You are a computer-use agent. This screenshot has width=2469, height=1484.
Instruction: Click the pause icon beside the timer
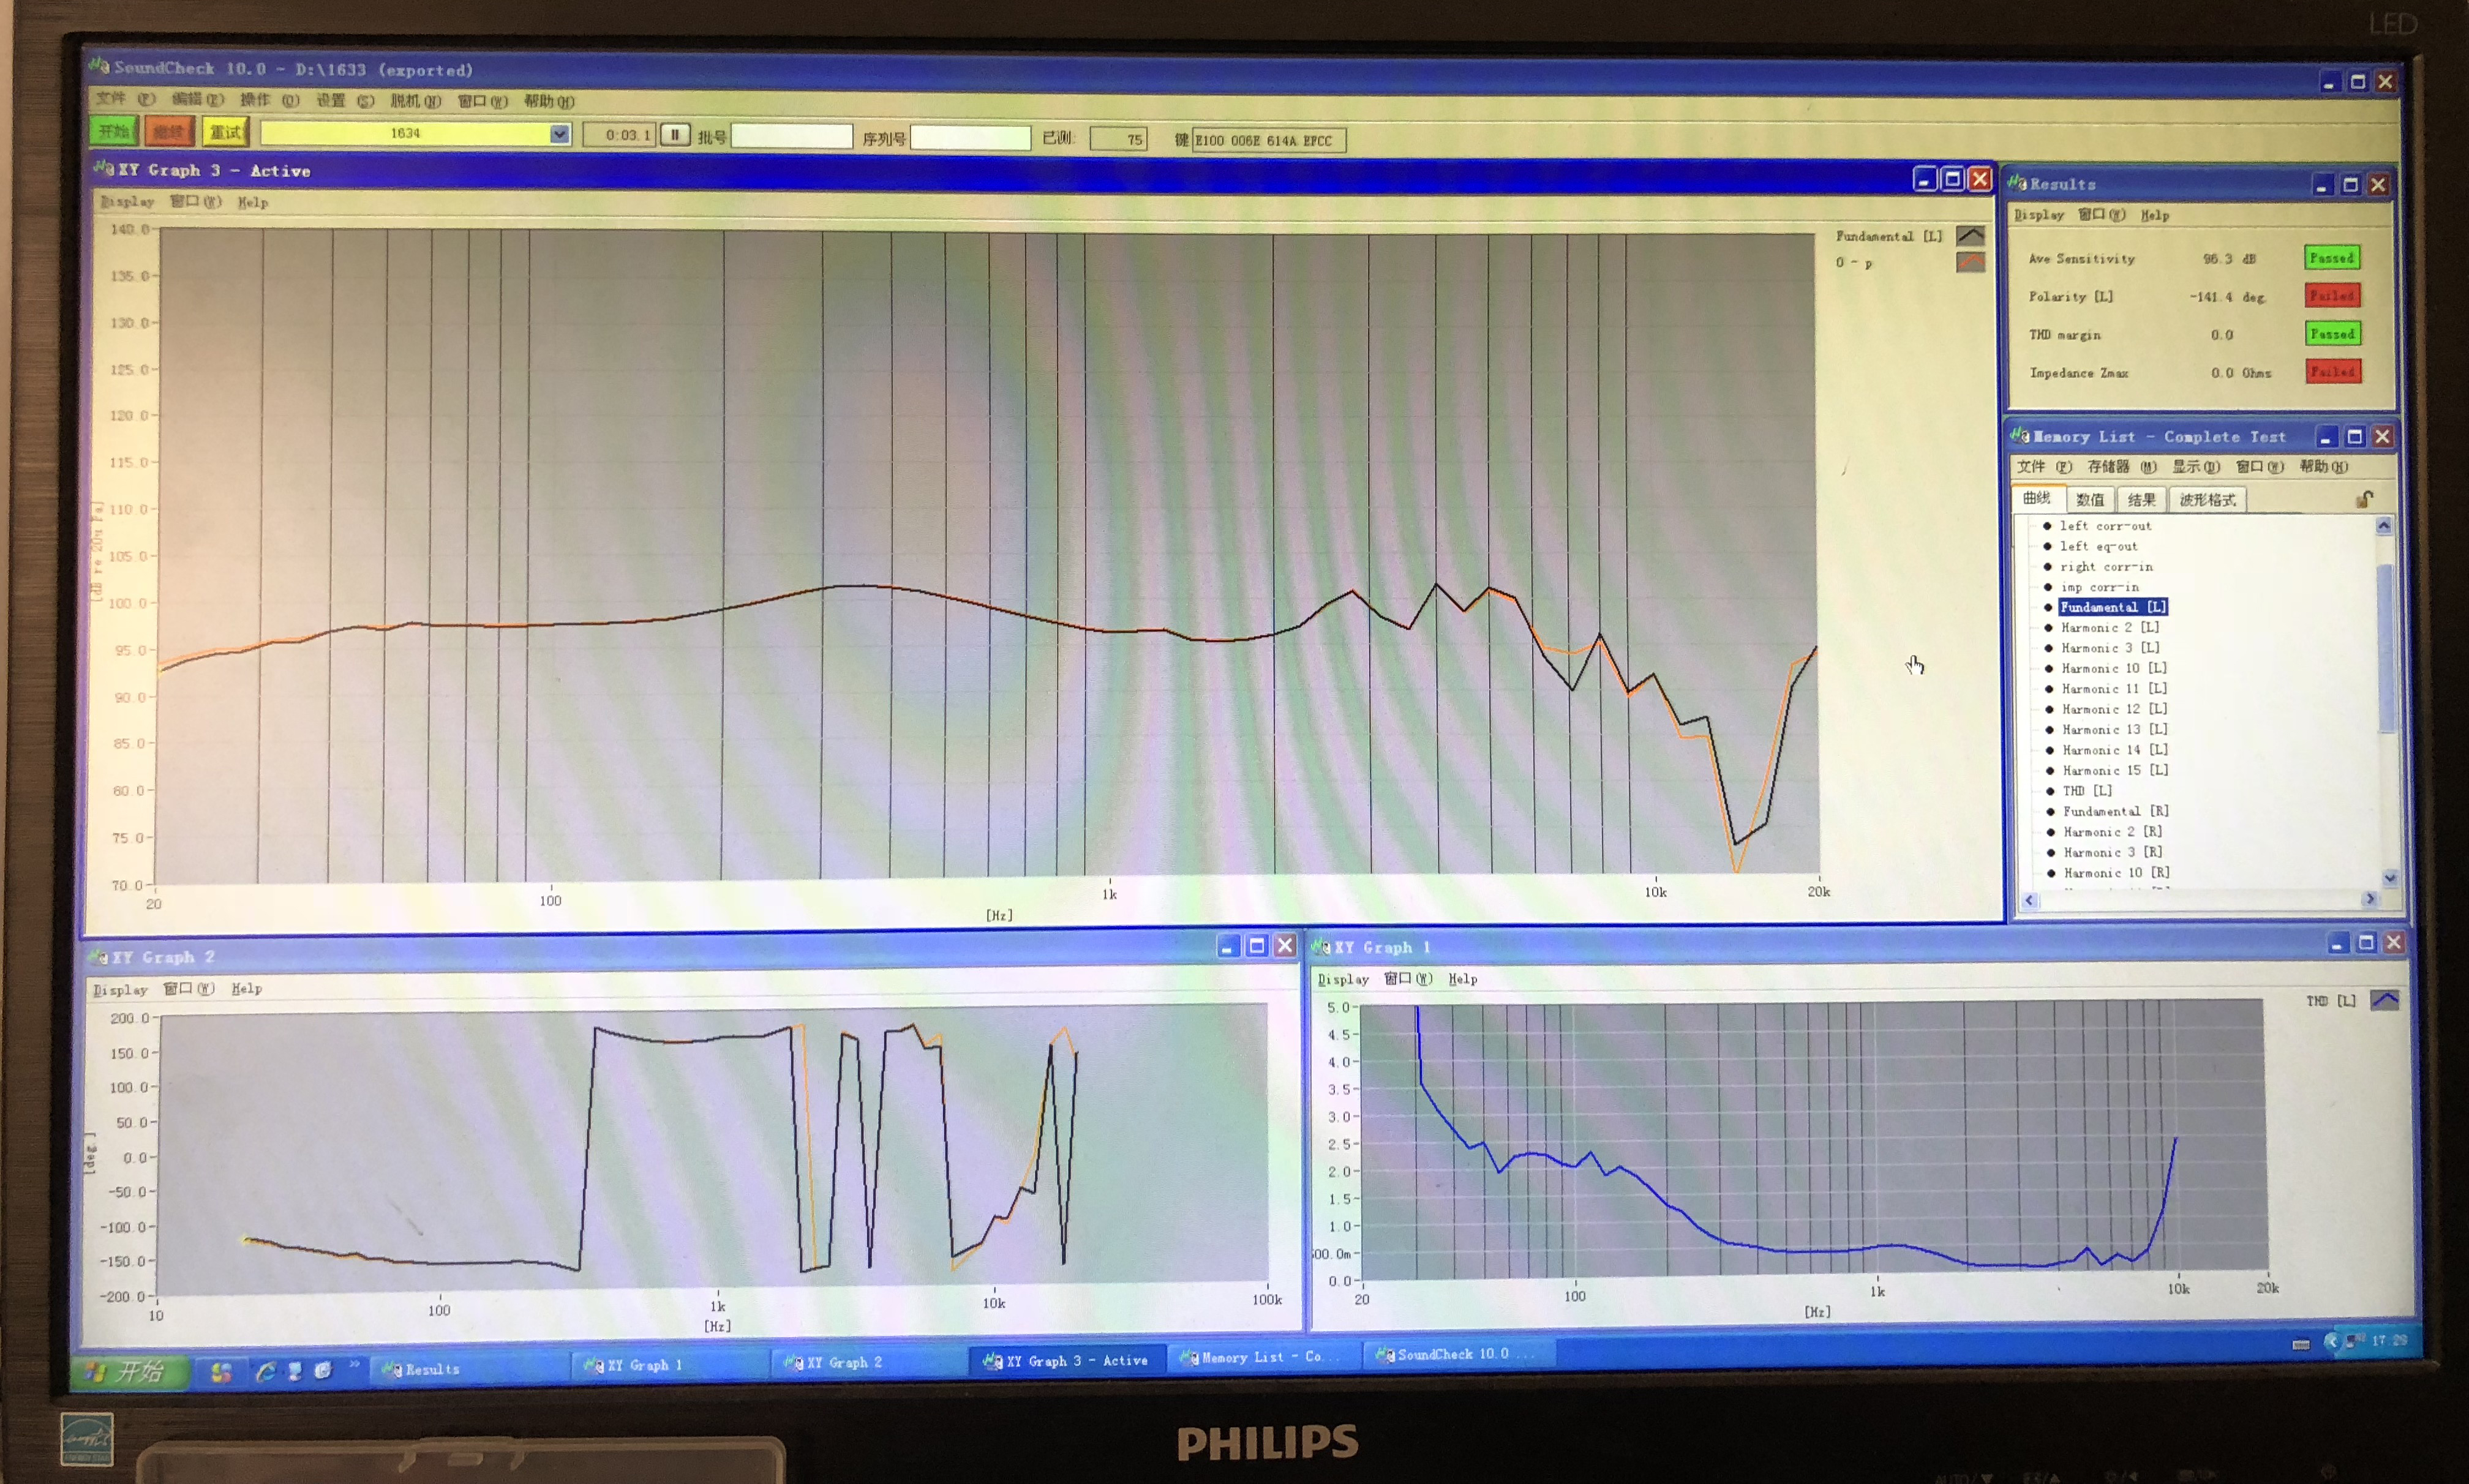pos(675,135)
